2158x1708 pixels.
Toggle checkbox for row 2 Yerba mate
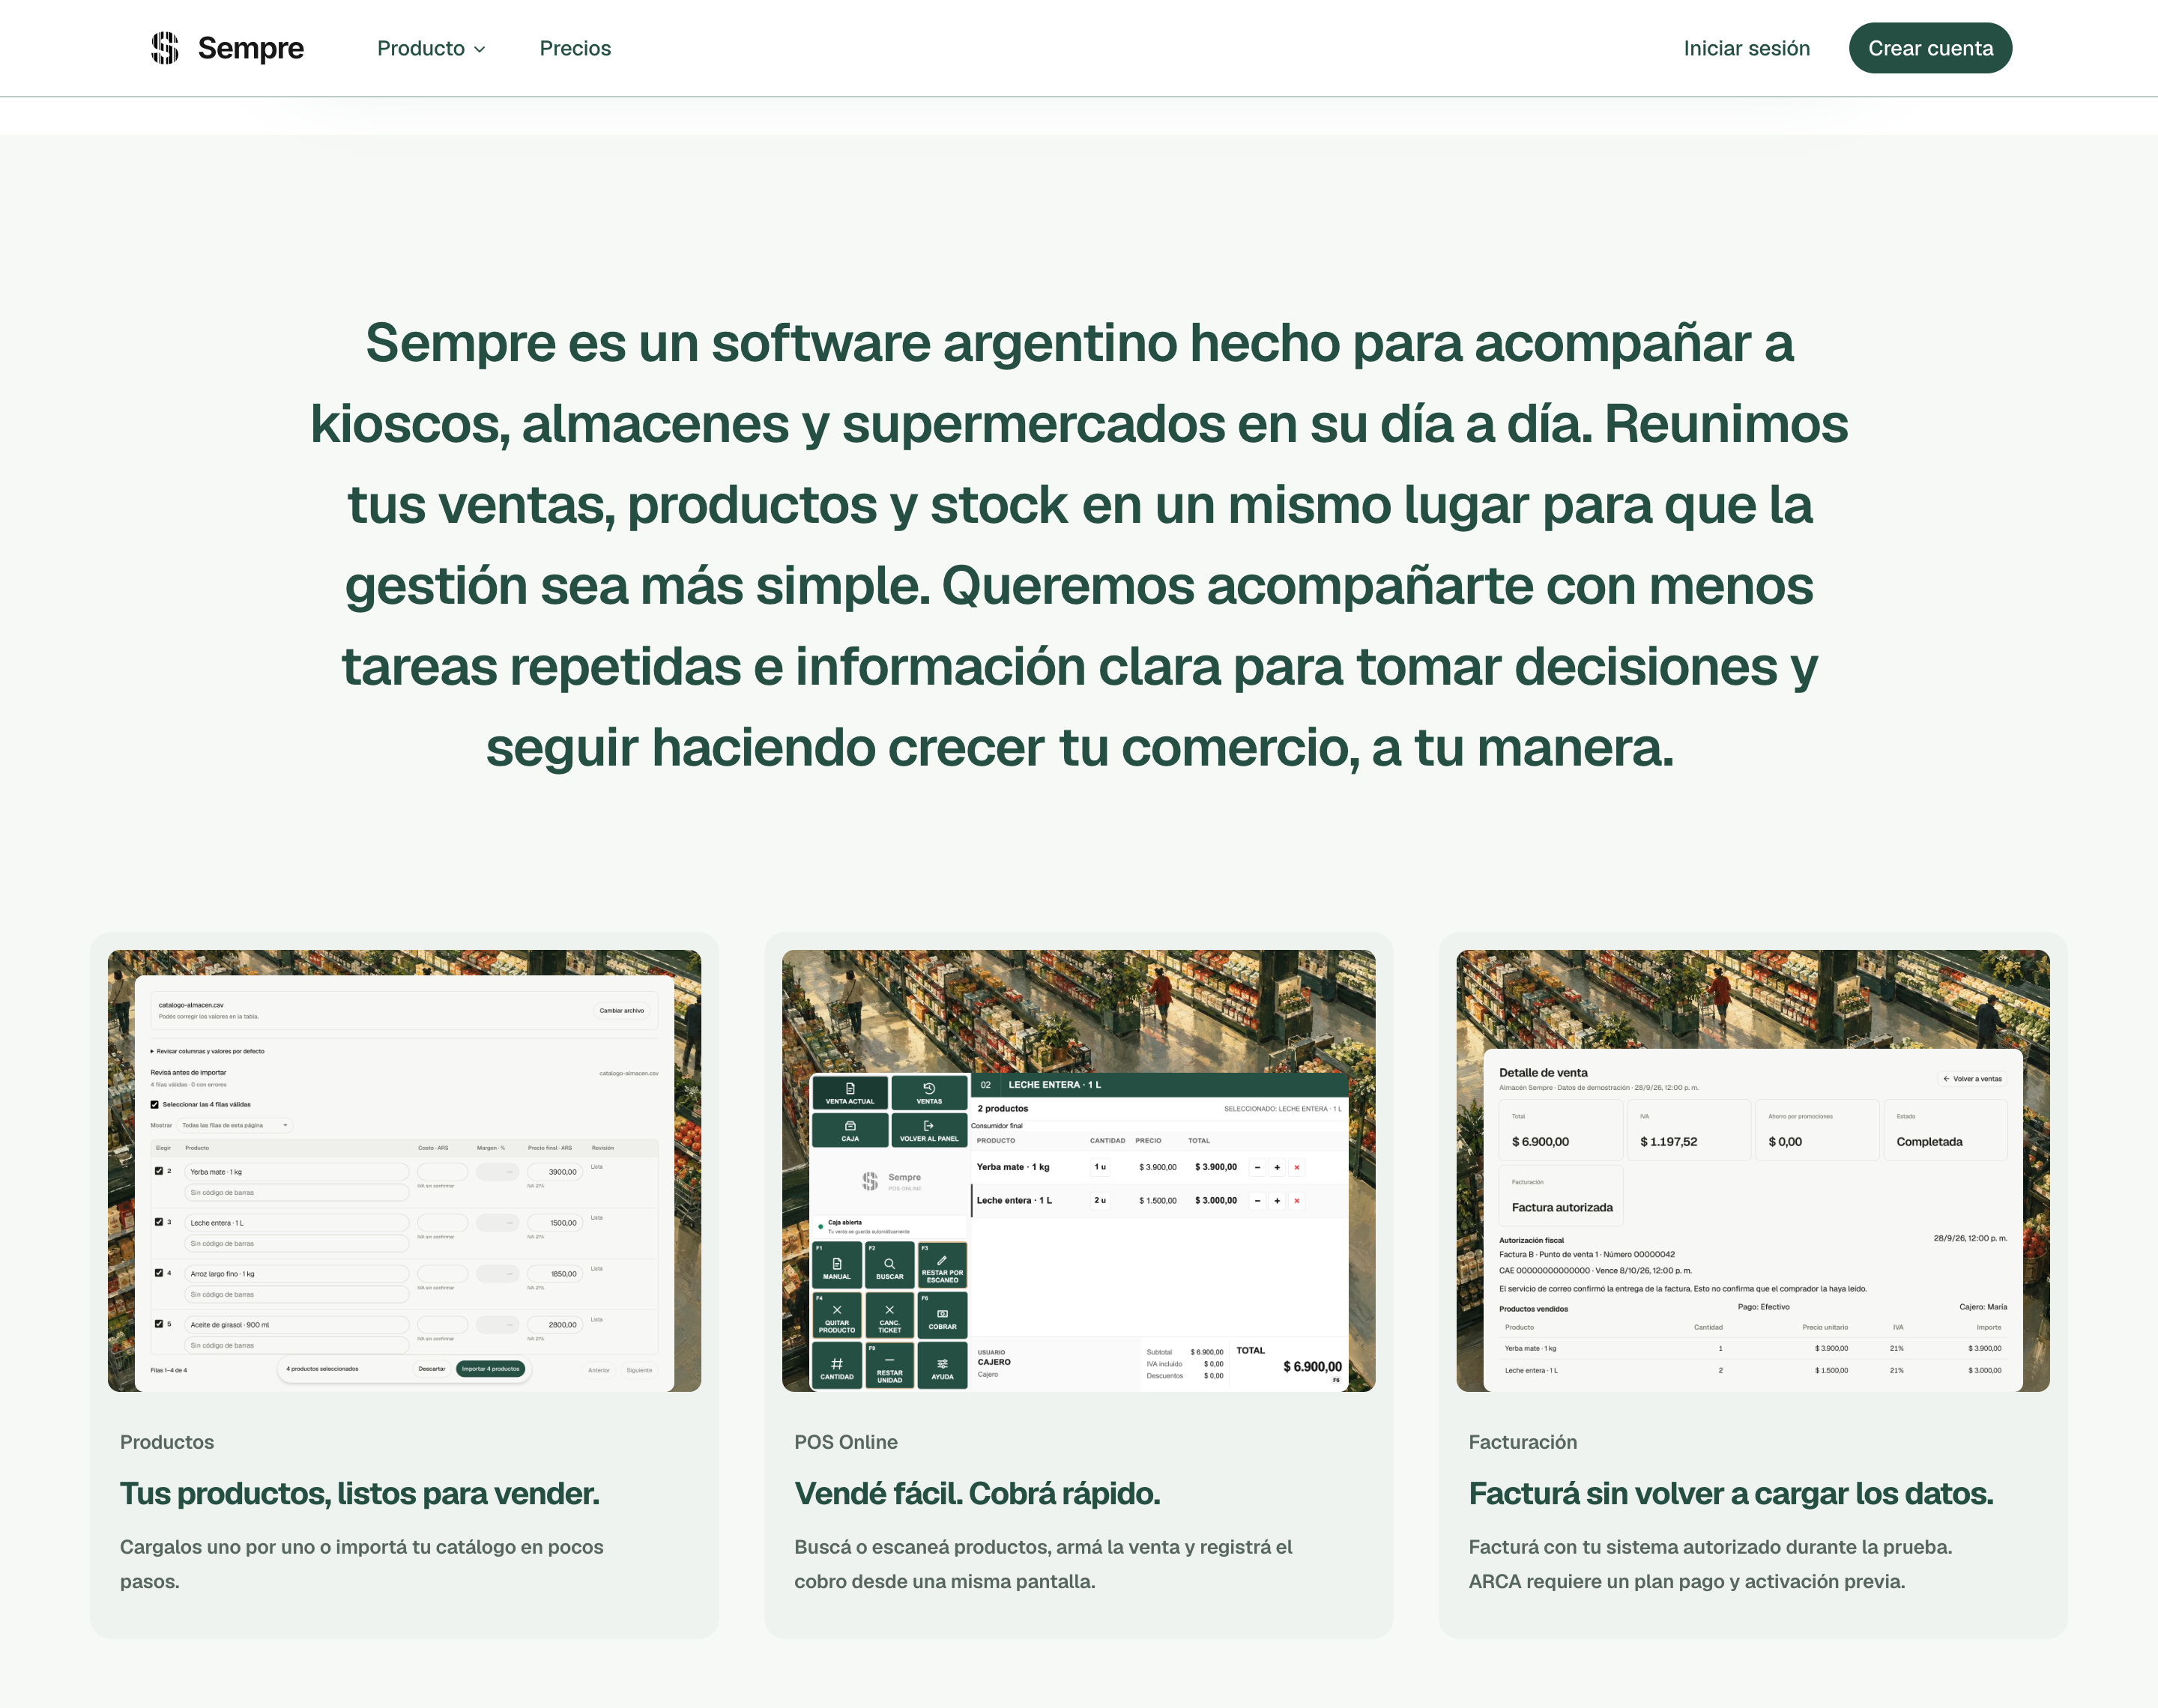[x=158, y=1170]
